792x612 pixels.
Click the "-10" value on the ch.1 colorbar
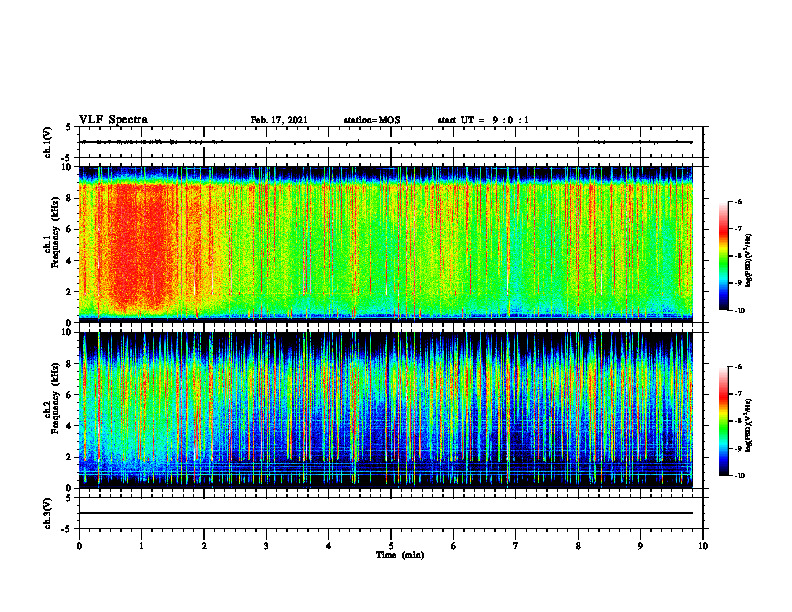click(739, 311)
